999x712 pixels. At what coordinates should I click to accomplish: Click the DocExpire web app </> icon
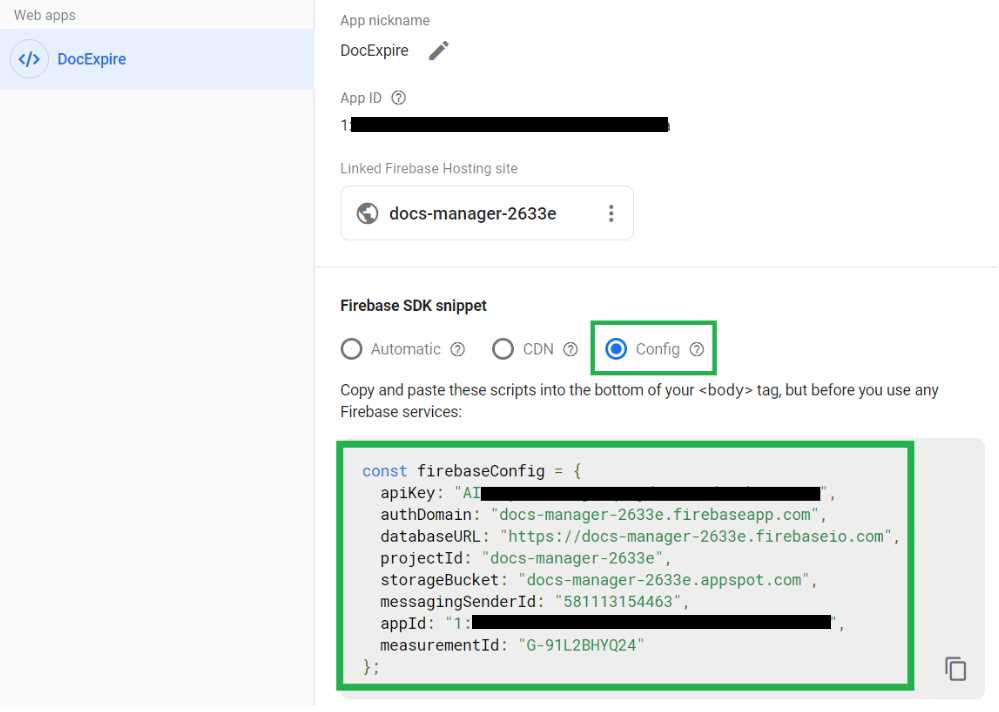(x=30, y=59)
